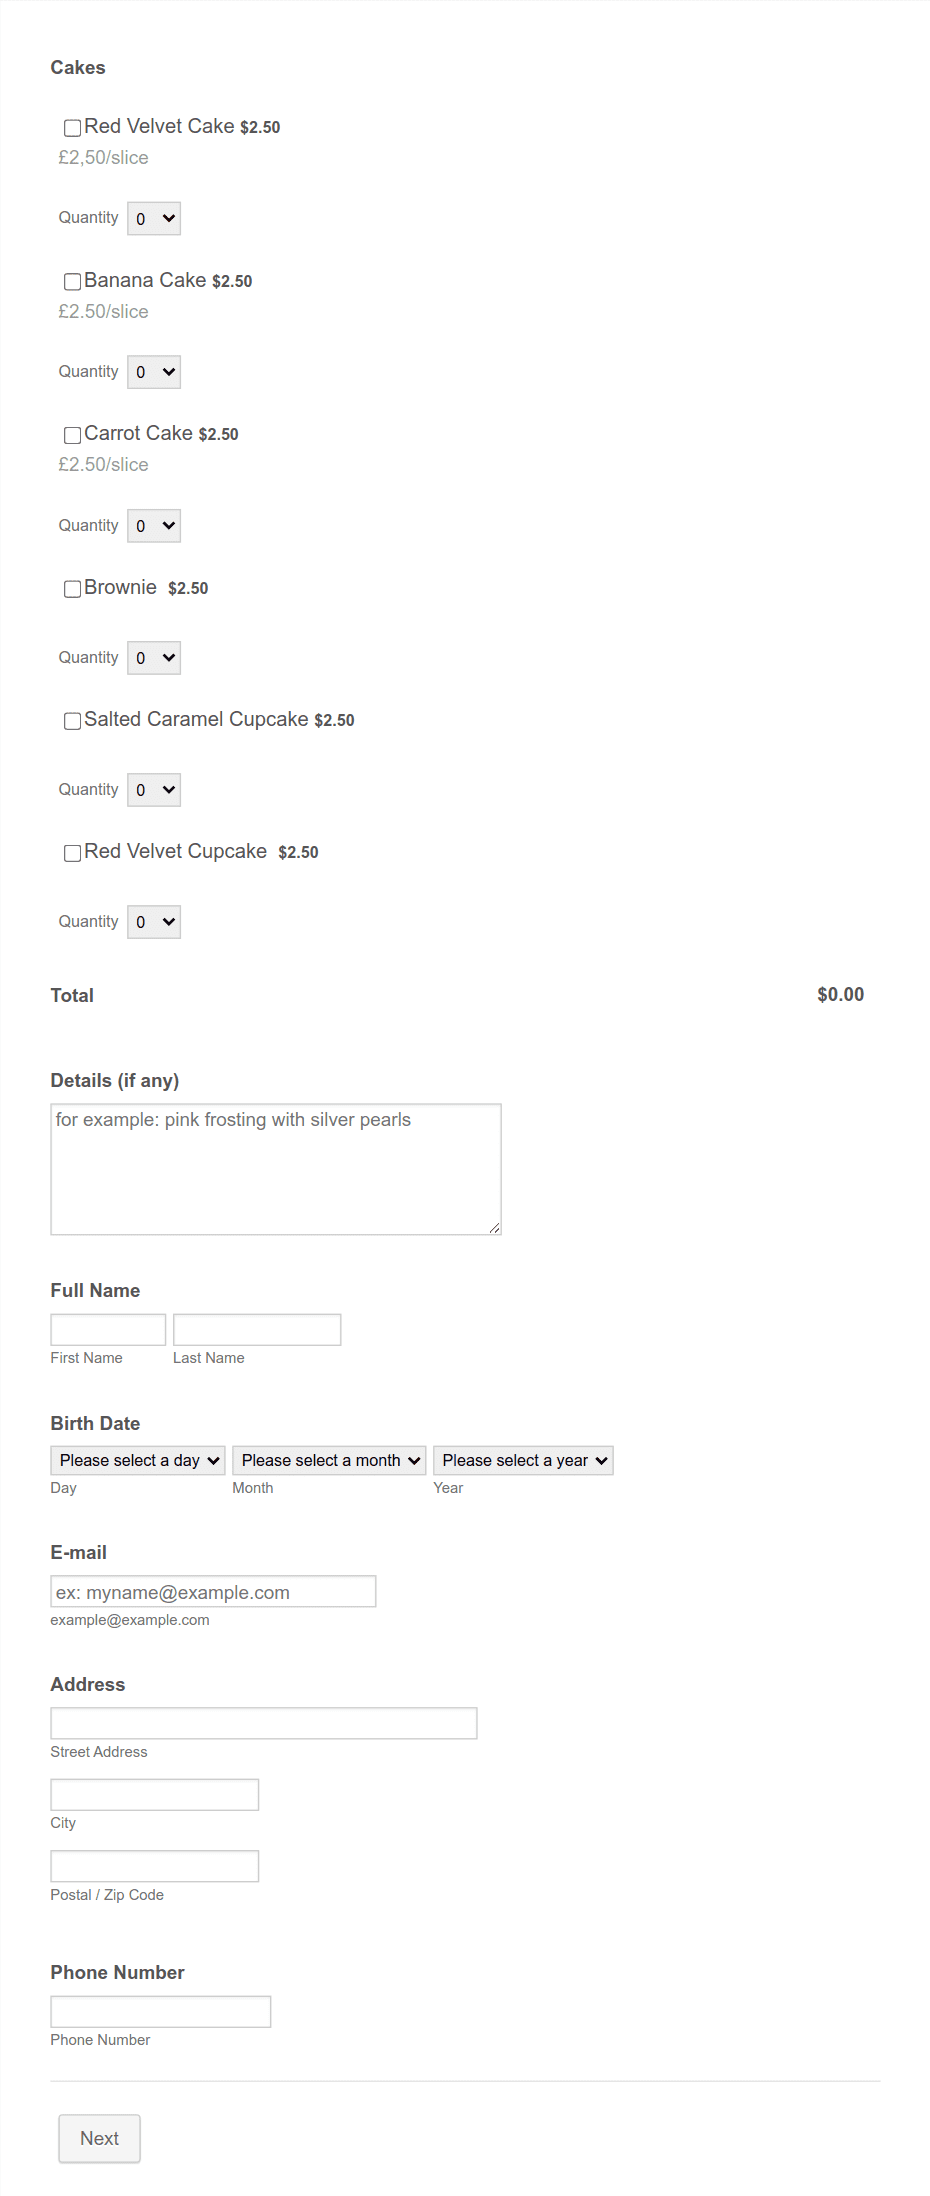Screen dimensions: 930x2196
Task: Click the Phone Number field
Action: [161, 2012]
